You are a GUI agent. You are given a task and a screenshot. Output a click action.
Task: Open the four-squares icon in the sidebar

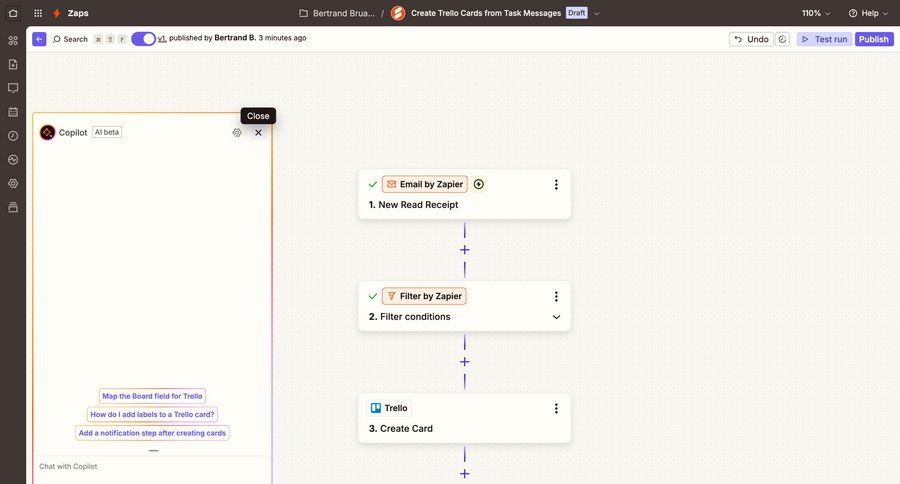click(13, 40)
